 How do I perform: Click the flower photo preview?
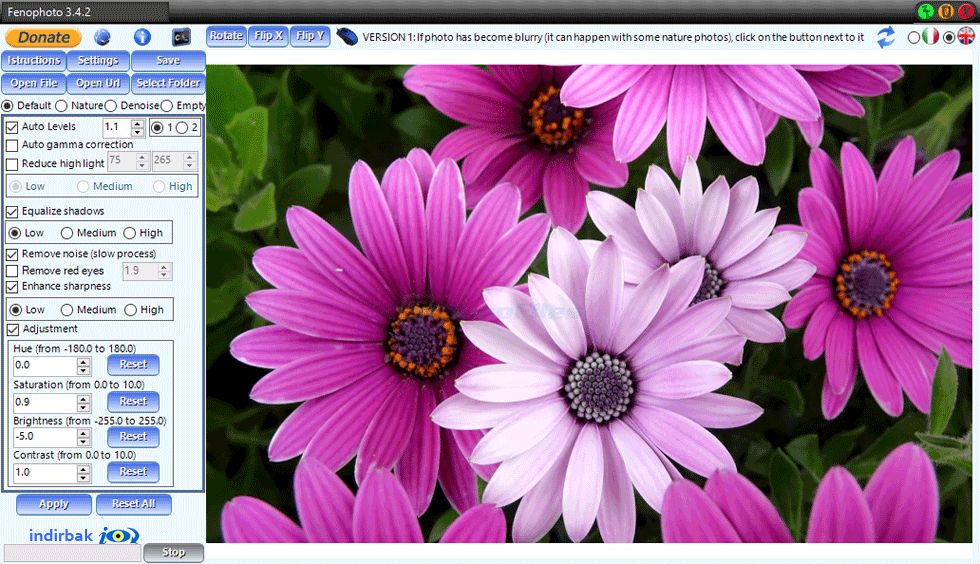[589, 304]
